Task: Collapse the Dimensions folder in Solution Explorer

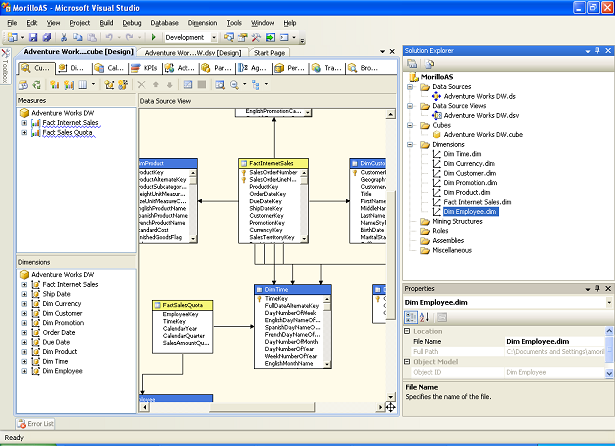Action: pyautogui.click(x=410, y=144)
